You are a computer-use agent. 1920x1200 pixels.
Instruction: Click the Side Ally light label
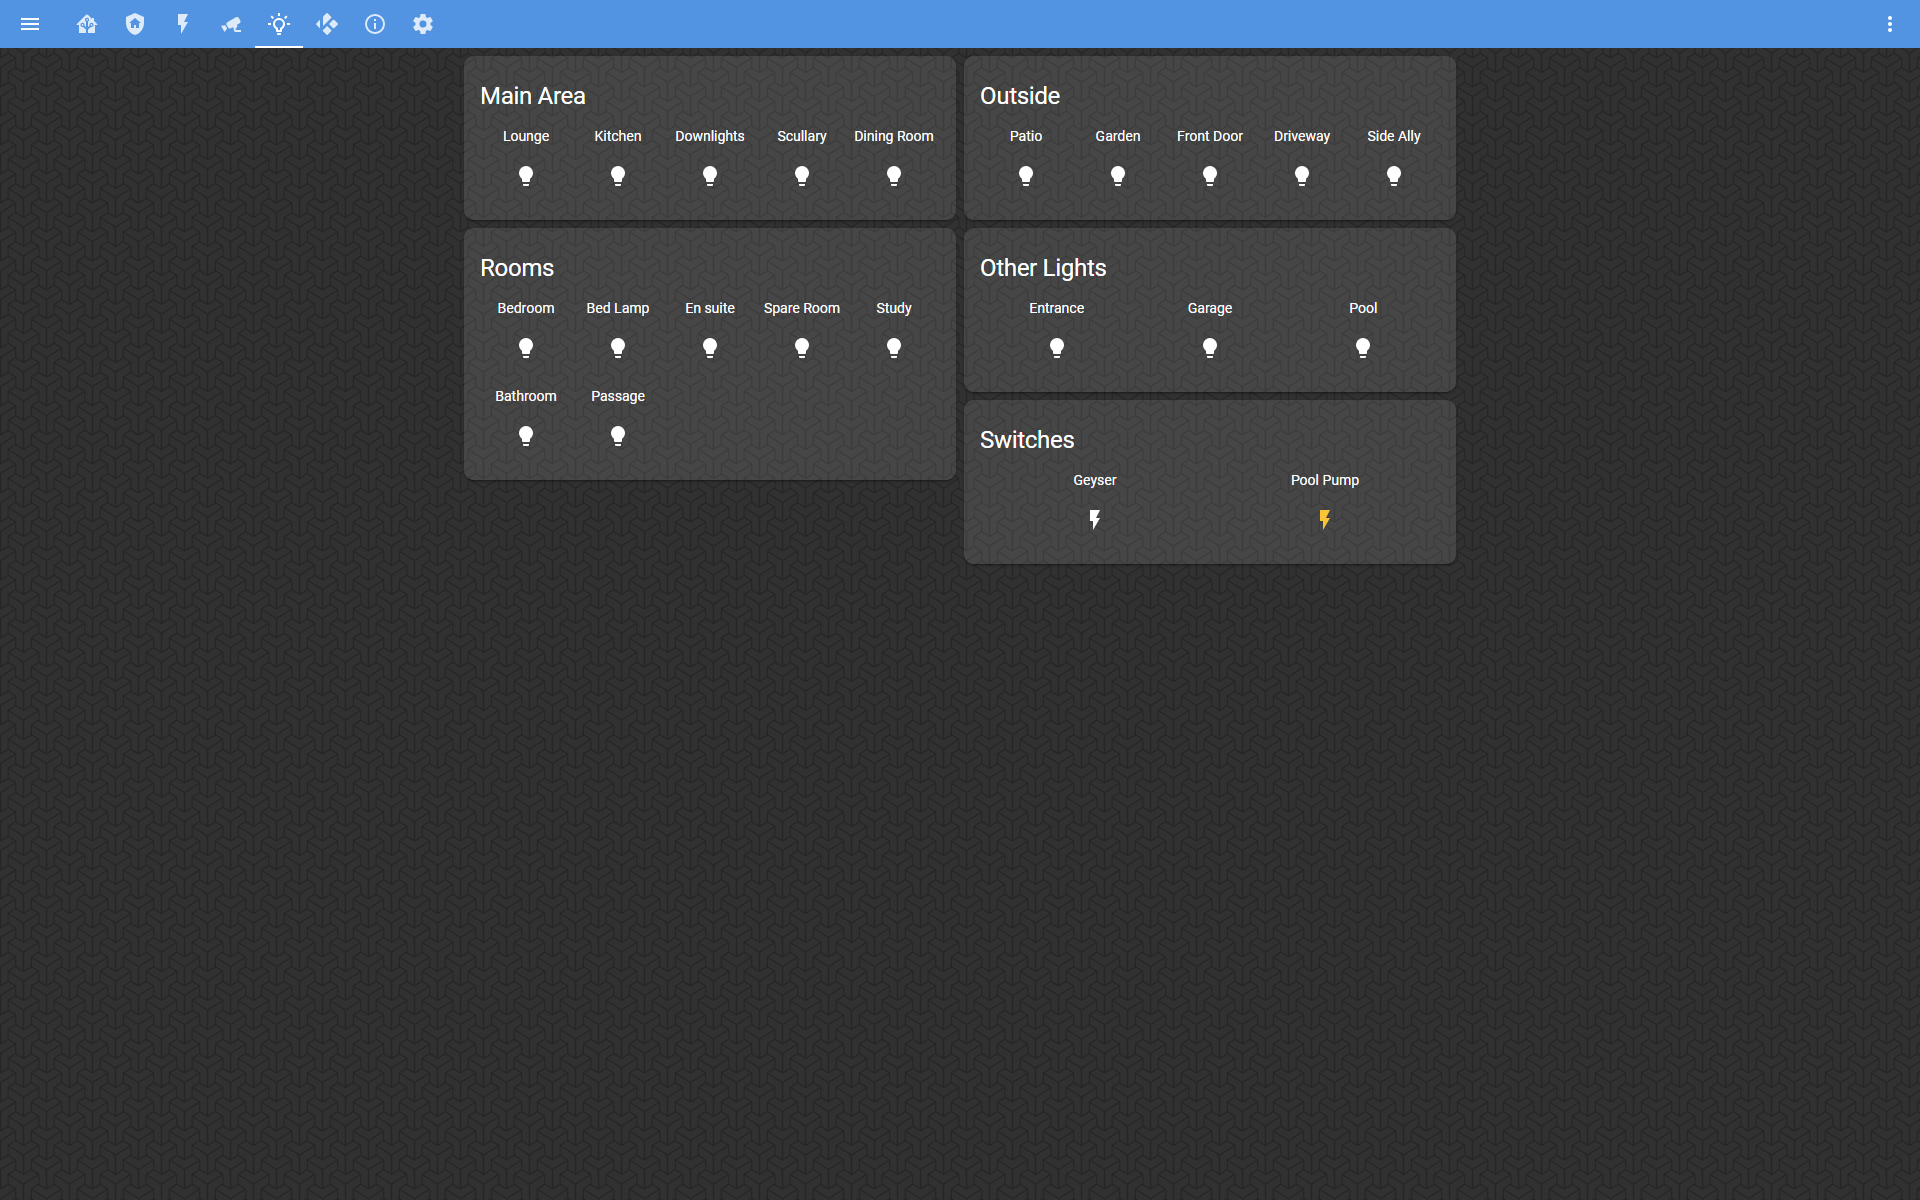click(x=1393, y=136)
